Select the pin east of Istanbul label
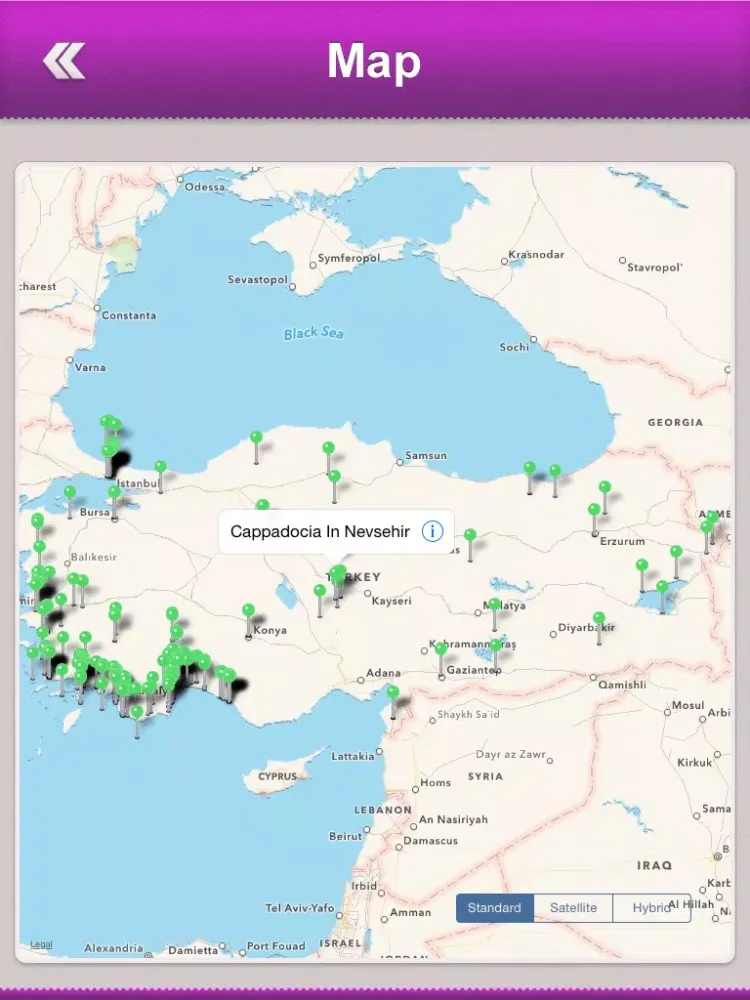The height and width of the screenshot is (1000, 750). pos(160,466)
